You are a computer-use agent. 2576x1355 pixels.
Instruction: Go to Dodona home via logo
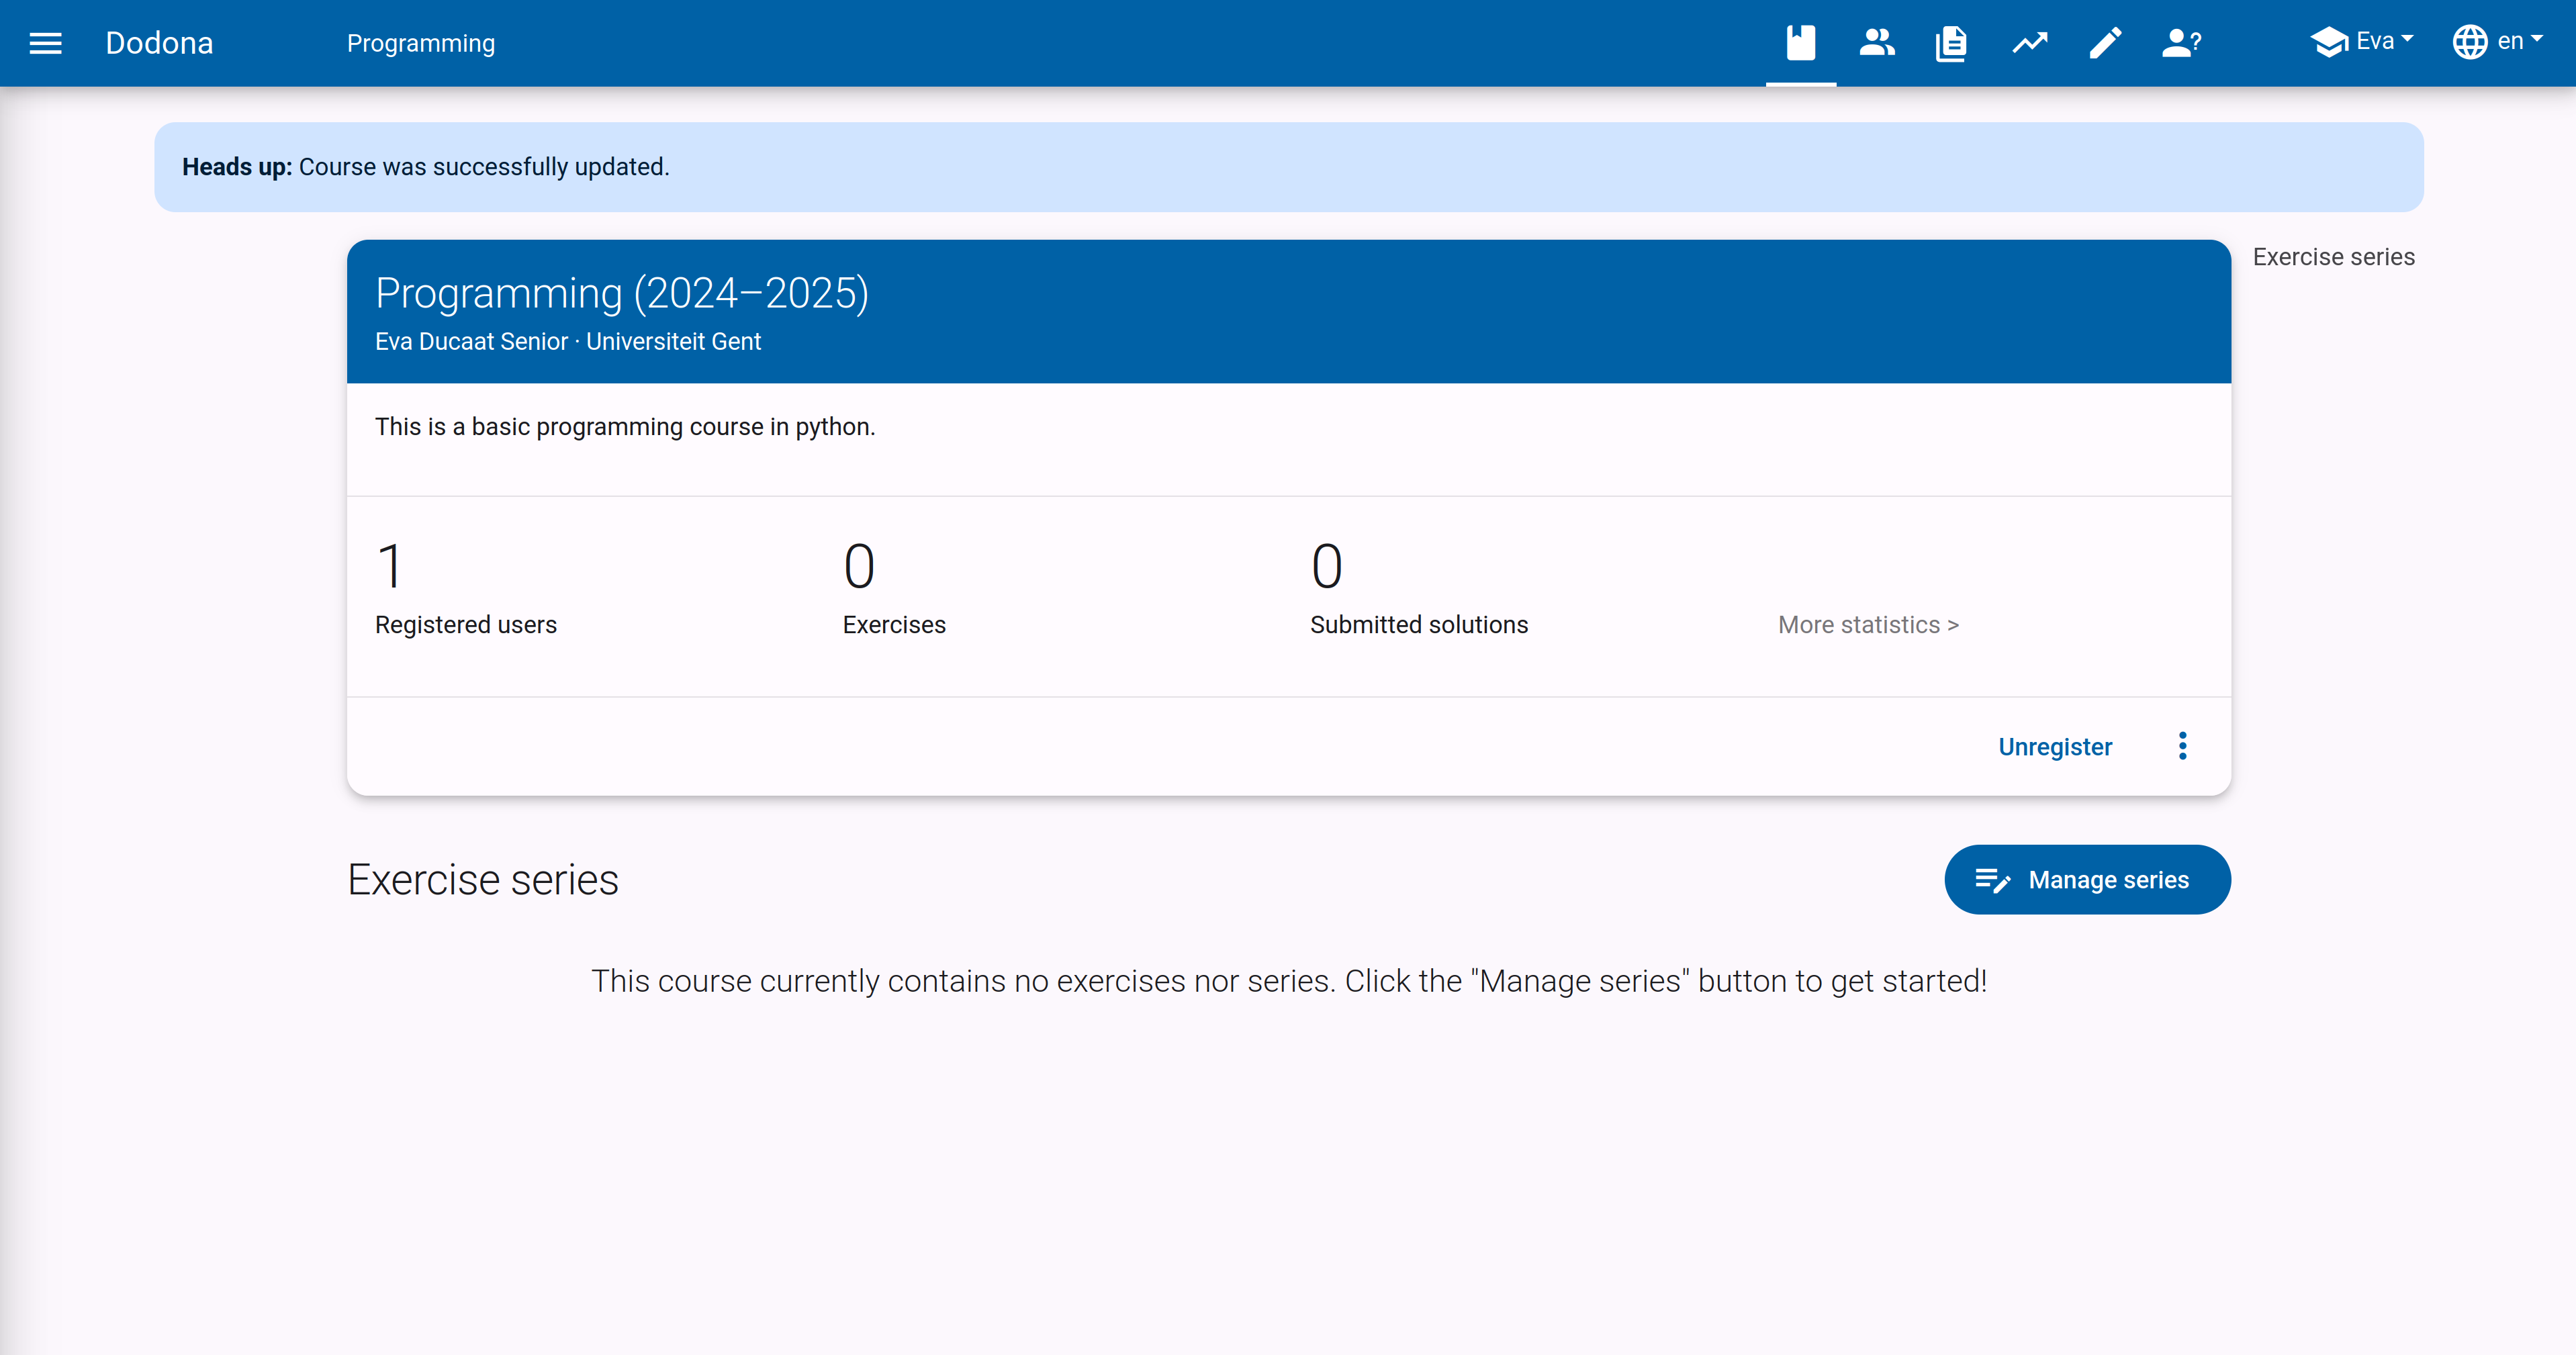[x=159, y=43]
